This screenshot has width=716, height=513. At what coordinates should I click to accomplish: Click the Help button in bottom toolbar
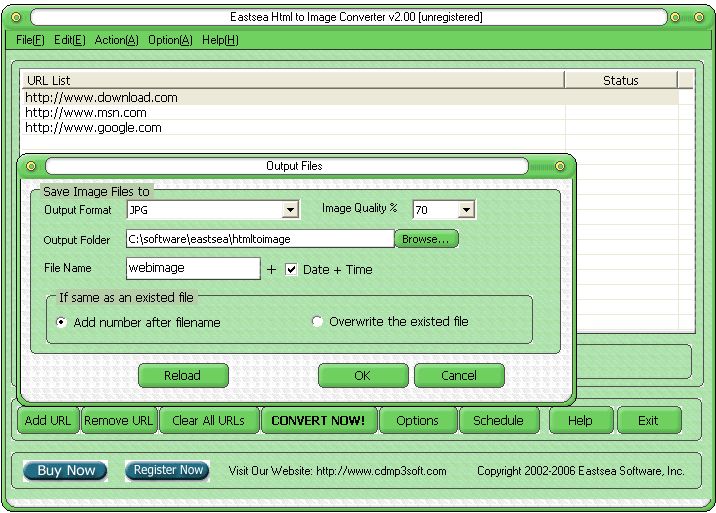click(x=580, y=420)
